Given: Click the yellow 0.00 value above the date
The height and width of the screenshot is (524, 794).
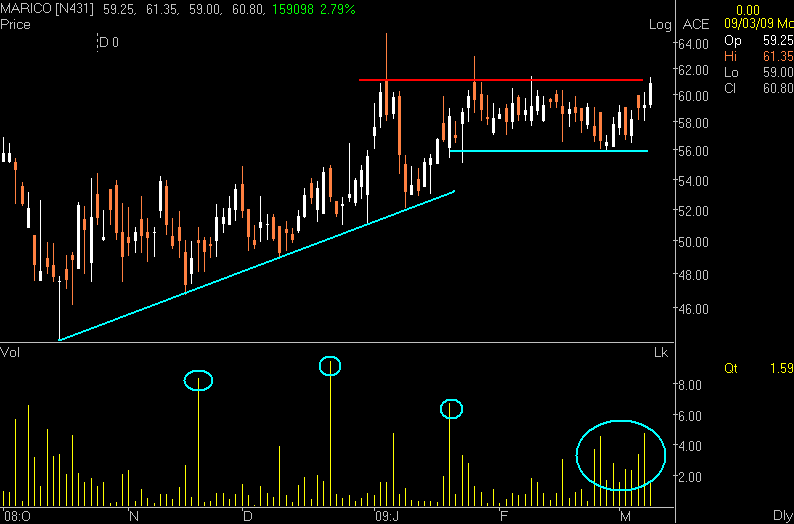Looking at the screenshot, I should 748,10.
